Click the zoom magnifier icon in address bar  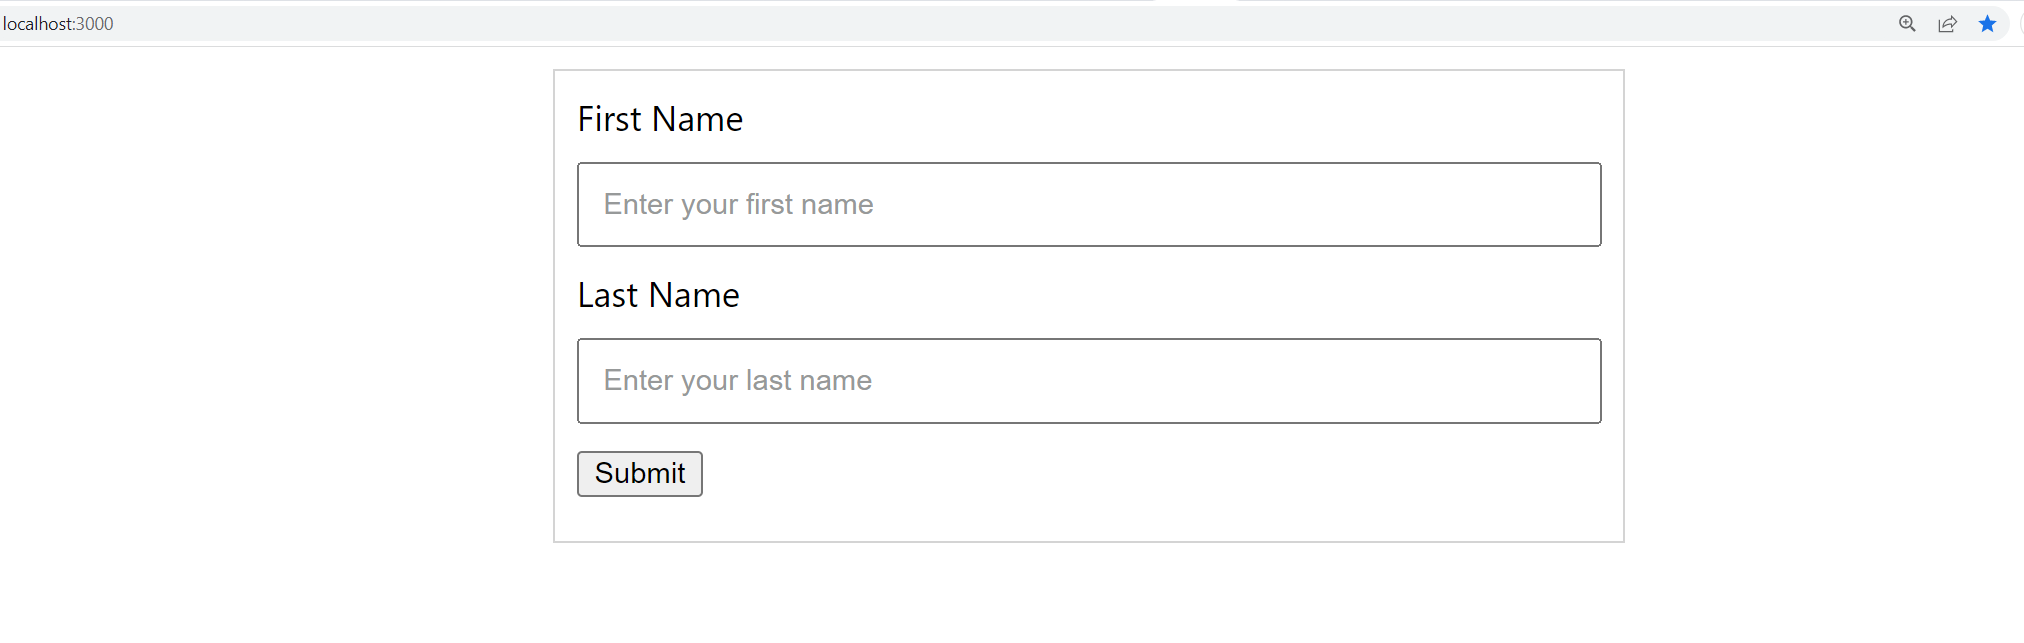(1907, 24)
